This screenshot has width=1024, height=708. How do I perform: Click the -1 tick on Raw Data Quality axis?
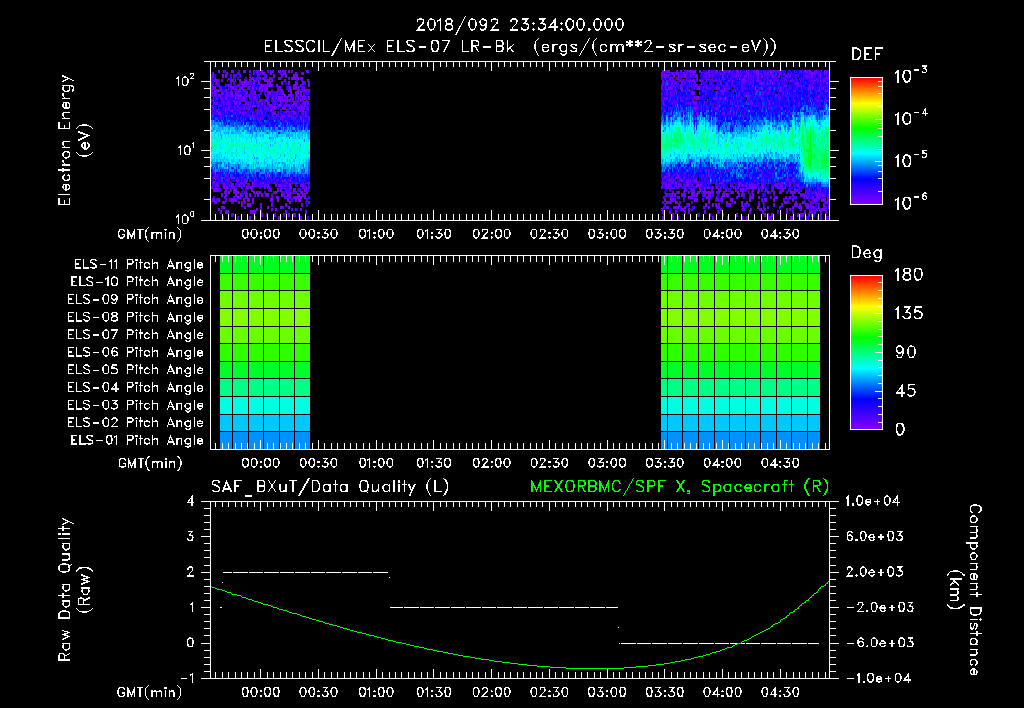coord(187,678)
